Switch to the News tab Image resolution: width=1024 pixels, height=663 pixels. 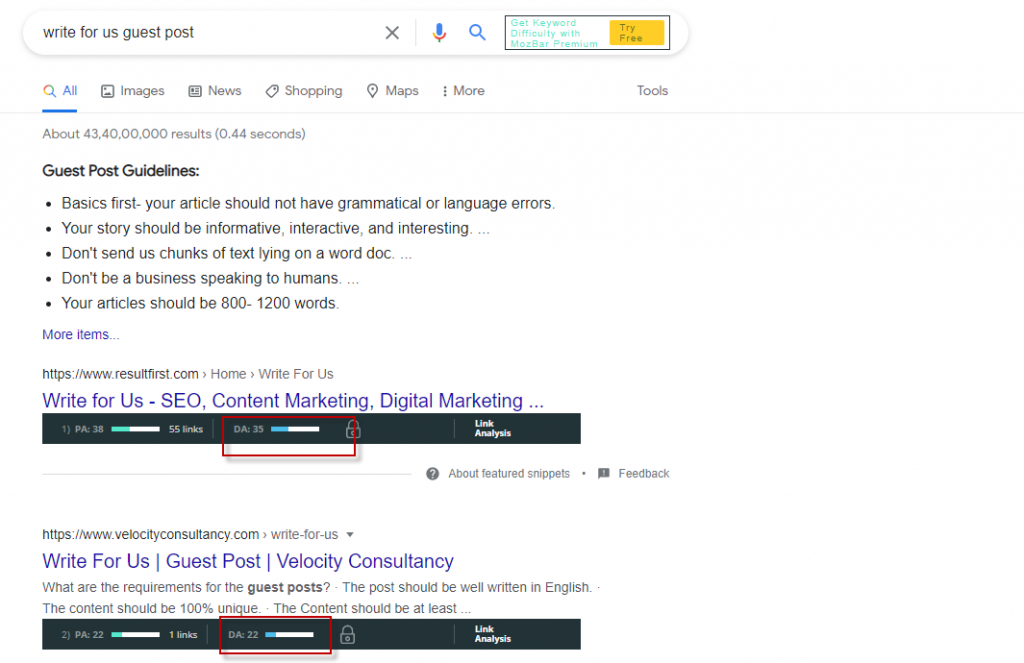tap(215, 91)
